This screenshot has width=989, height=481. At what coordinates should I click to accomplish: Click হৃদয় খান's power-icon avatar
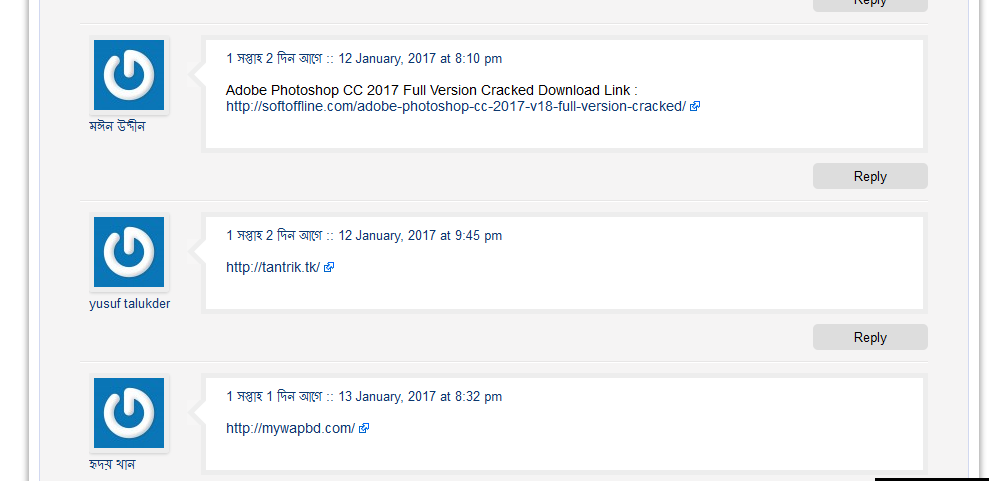(x=129, y=412)
